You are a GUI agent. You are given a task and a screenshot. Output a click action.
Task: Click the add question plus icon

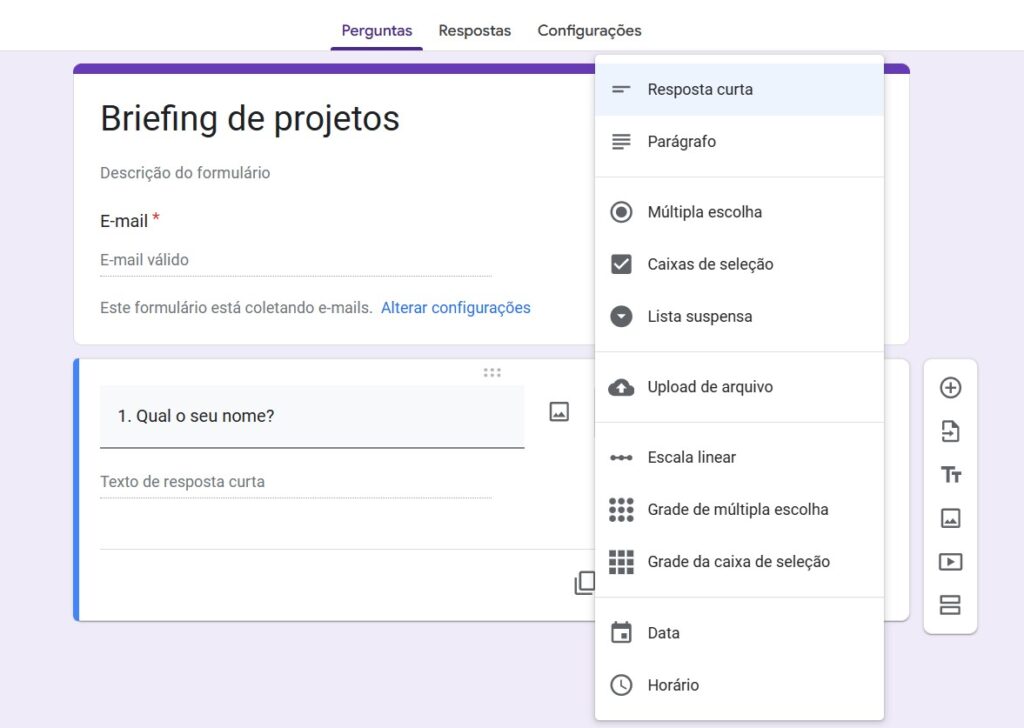point(950,388)
